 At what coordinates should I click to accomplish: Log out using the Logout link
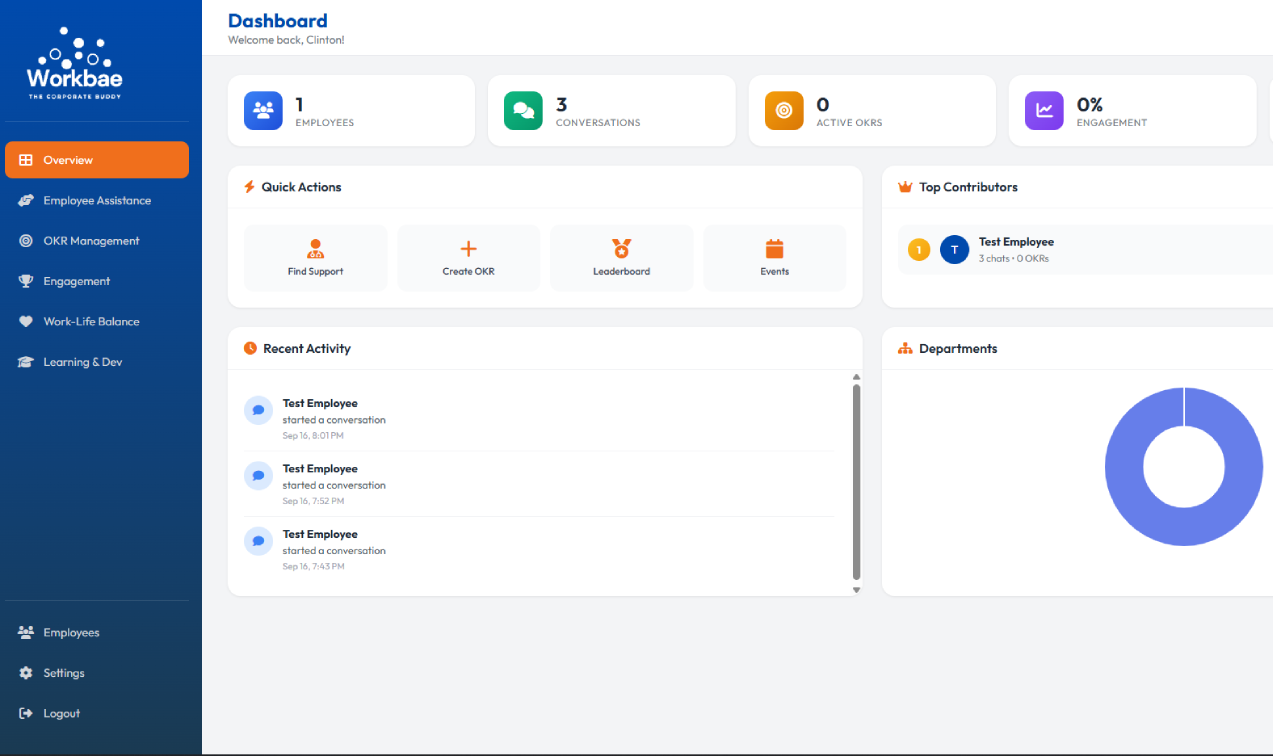click(61, 714)
